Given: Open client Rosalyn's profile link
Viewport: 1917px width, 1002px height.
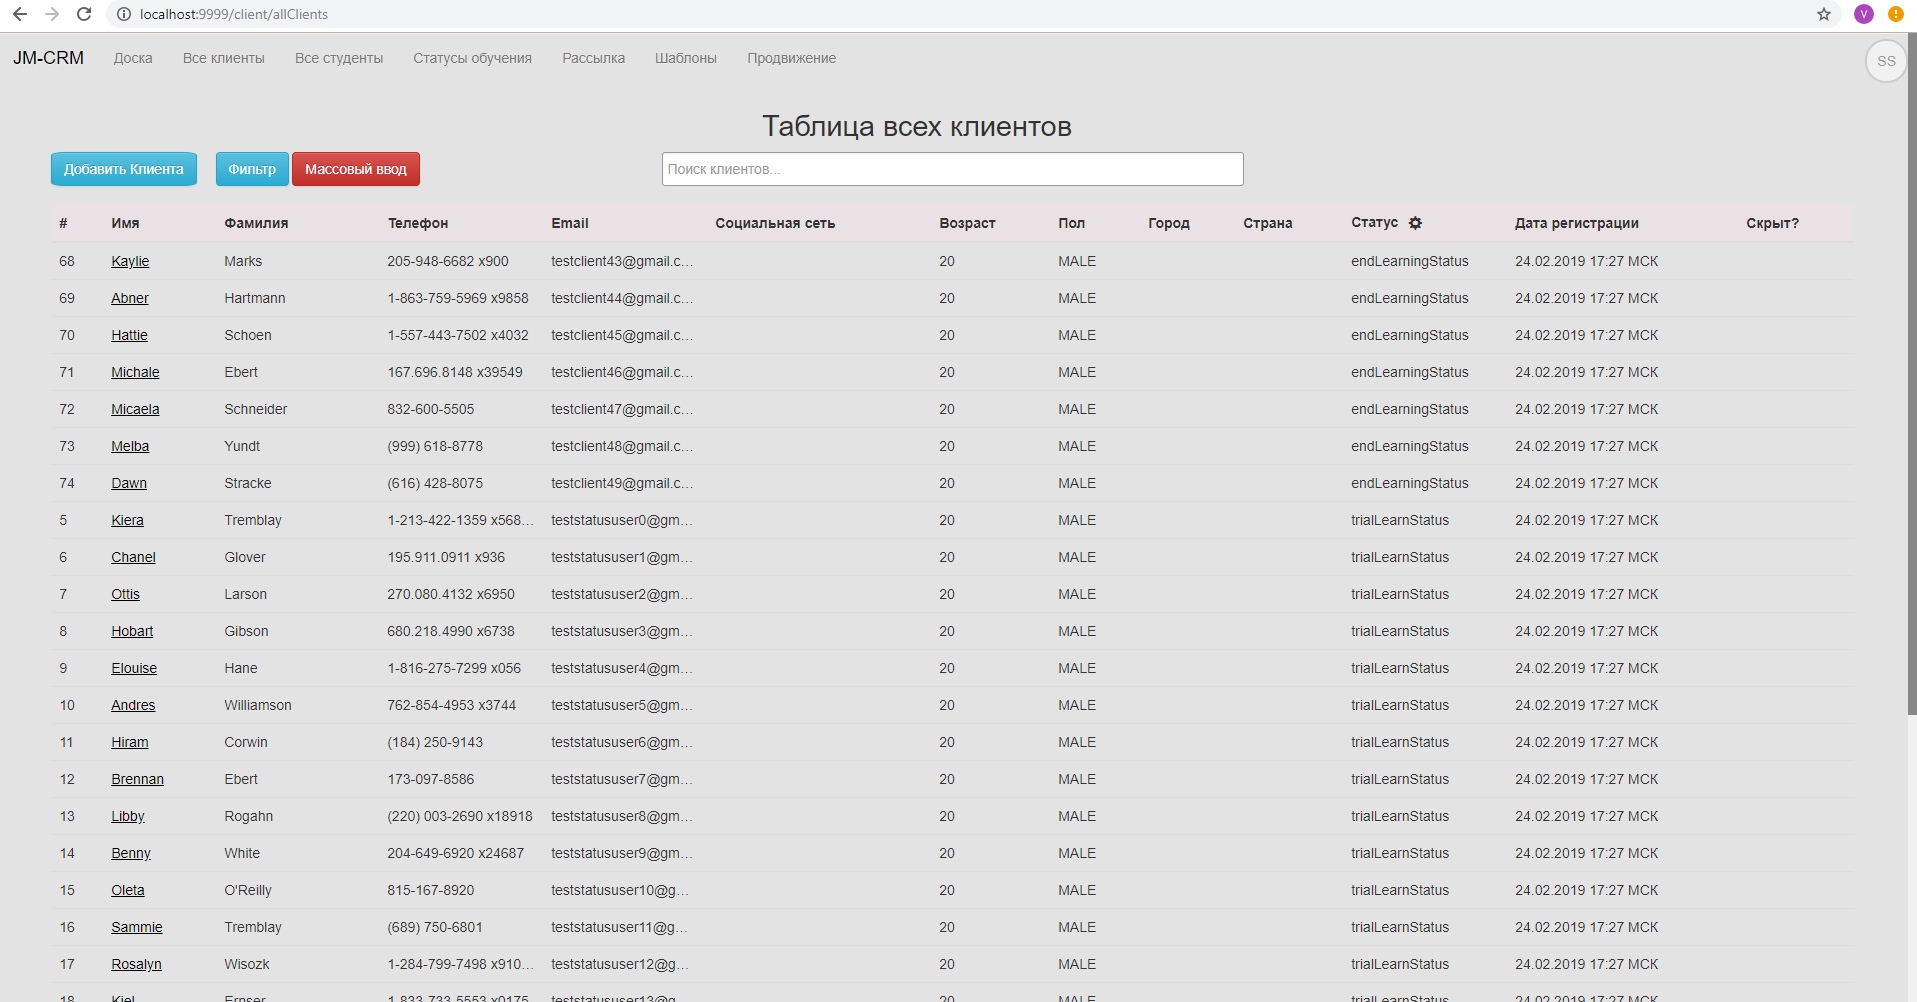Looking at the screenshot, I should pos(136,964).
